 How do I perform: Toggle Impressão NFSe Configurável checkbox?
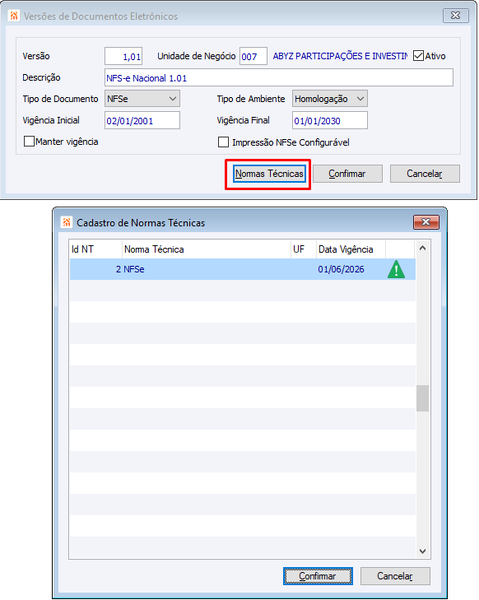coord(223,142)
